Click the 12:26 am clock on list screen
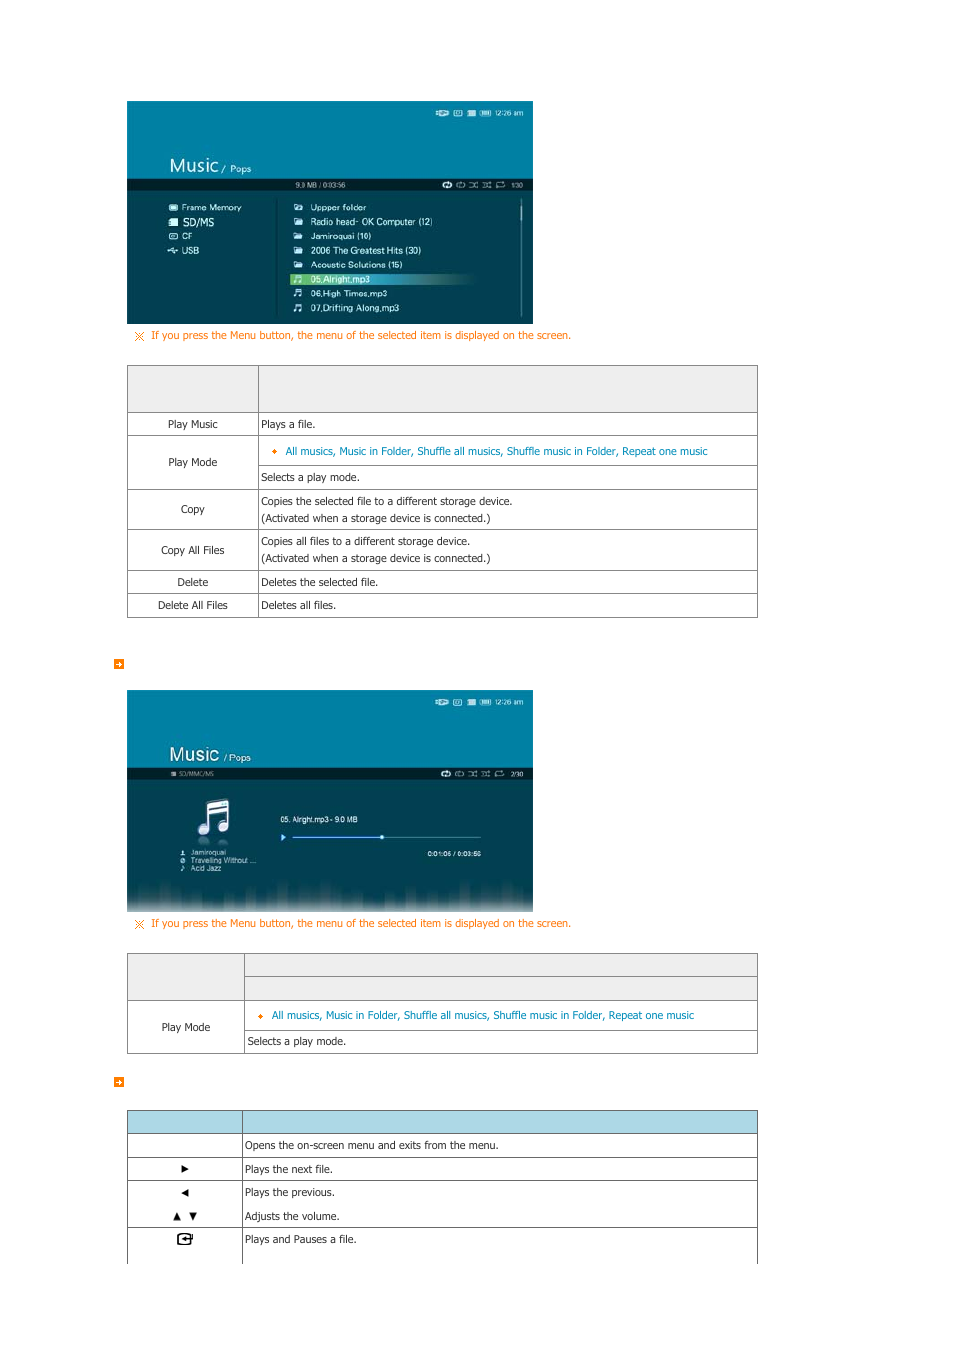 509,113
